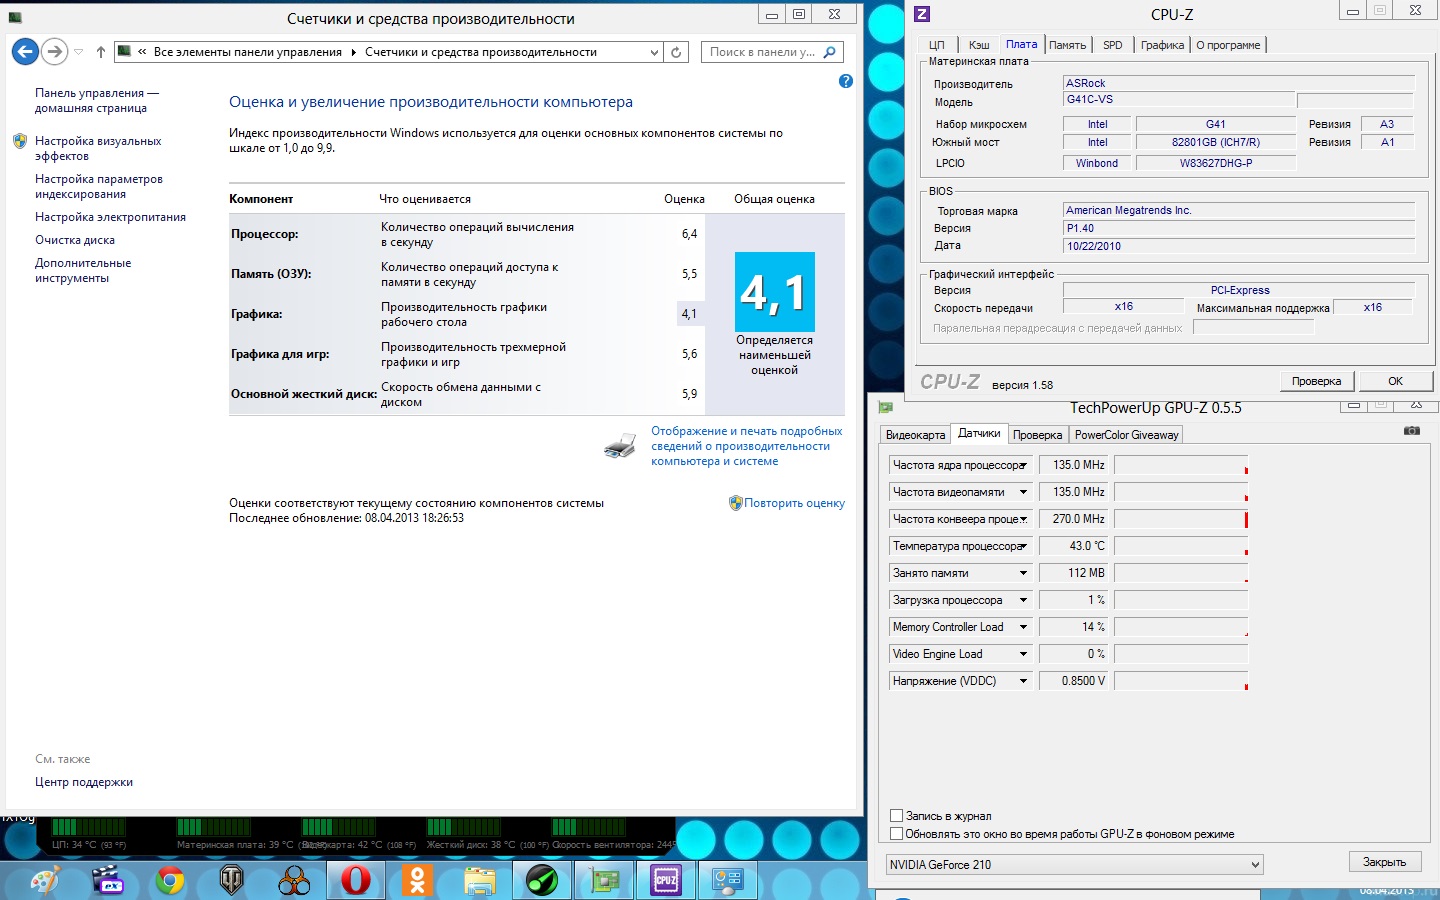Open the 'Проверка' tab in GPU-Z
The image size is (1440, 900).
point(1037,435)
